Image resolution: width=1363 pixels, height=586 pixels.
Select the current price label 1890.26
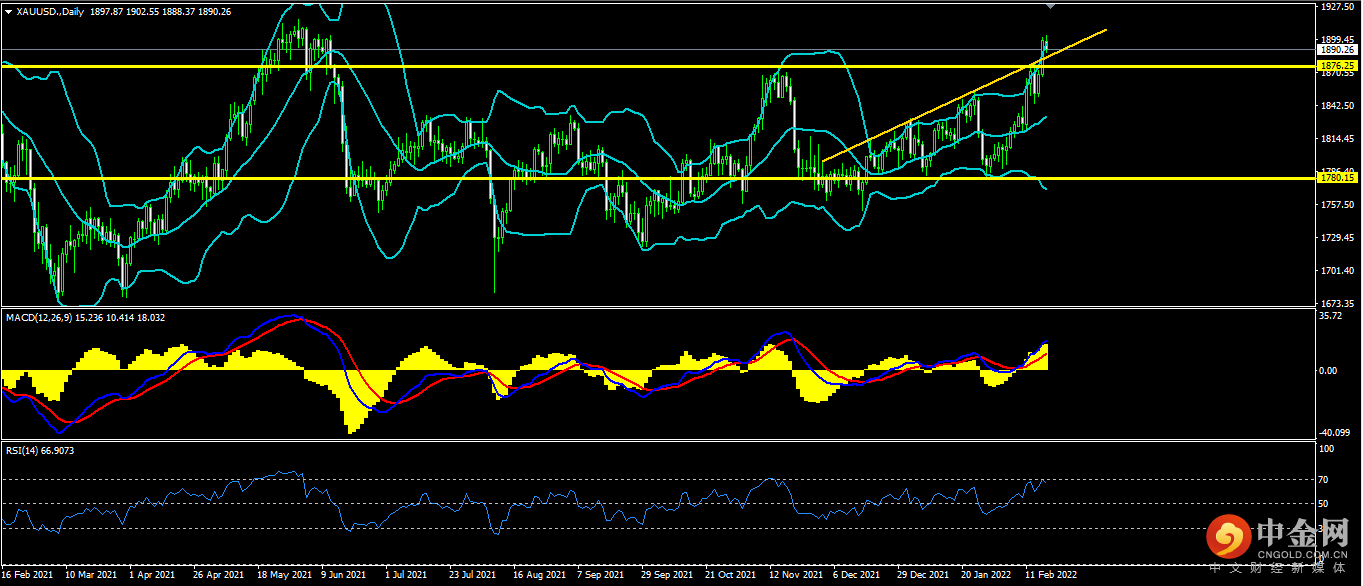[x=1336, y=49]
